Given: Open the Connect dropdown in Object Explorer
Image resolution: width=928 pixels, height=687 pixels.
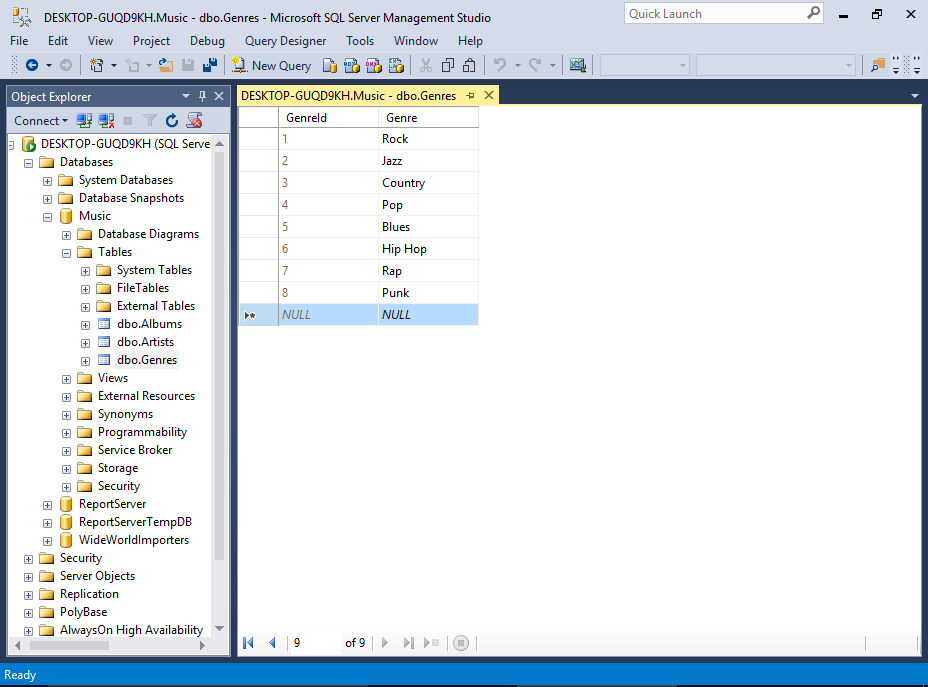Looking at the screenshot, I should point(40,120).
